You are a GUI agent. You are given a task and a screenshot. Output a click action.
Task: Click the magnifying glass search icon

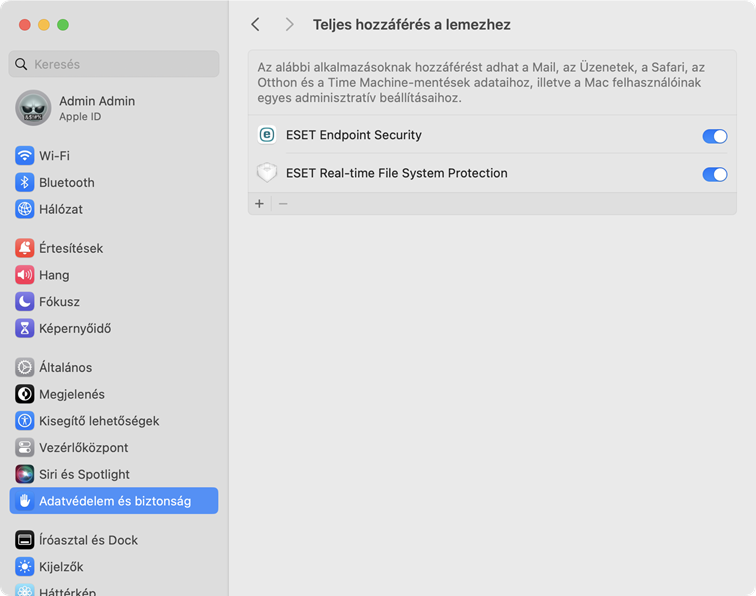pyautogui.click(x=21, y=64)
